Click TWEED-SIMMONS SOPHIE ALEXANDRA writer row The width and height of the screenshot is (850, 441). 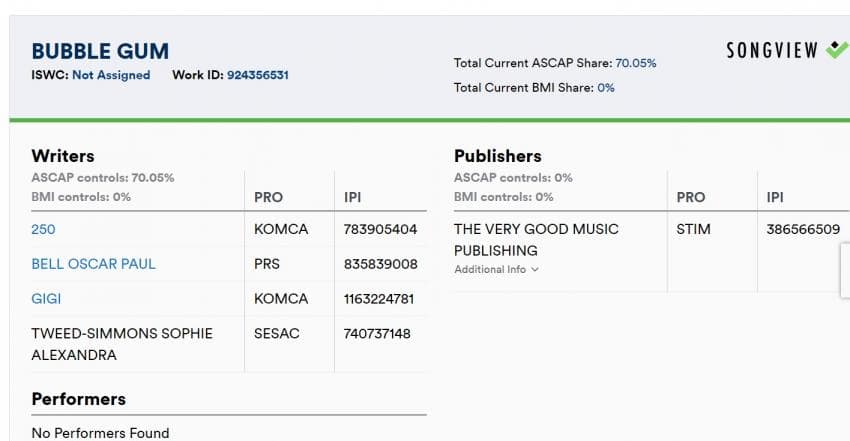(x=229, y=344)
